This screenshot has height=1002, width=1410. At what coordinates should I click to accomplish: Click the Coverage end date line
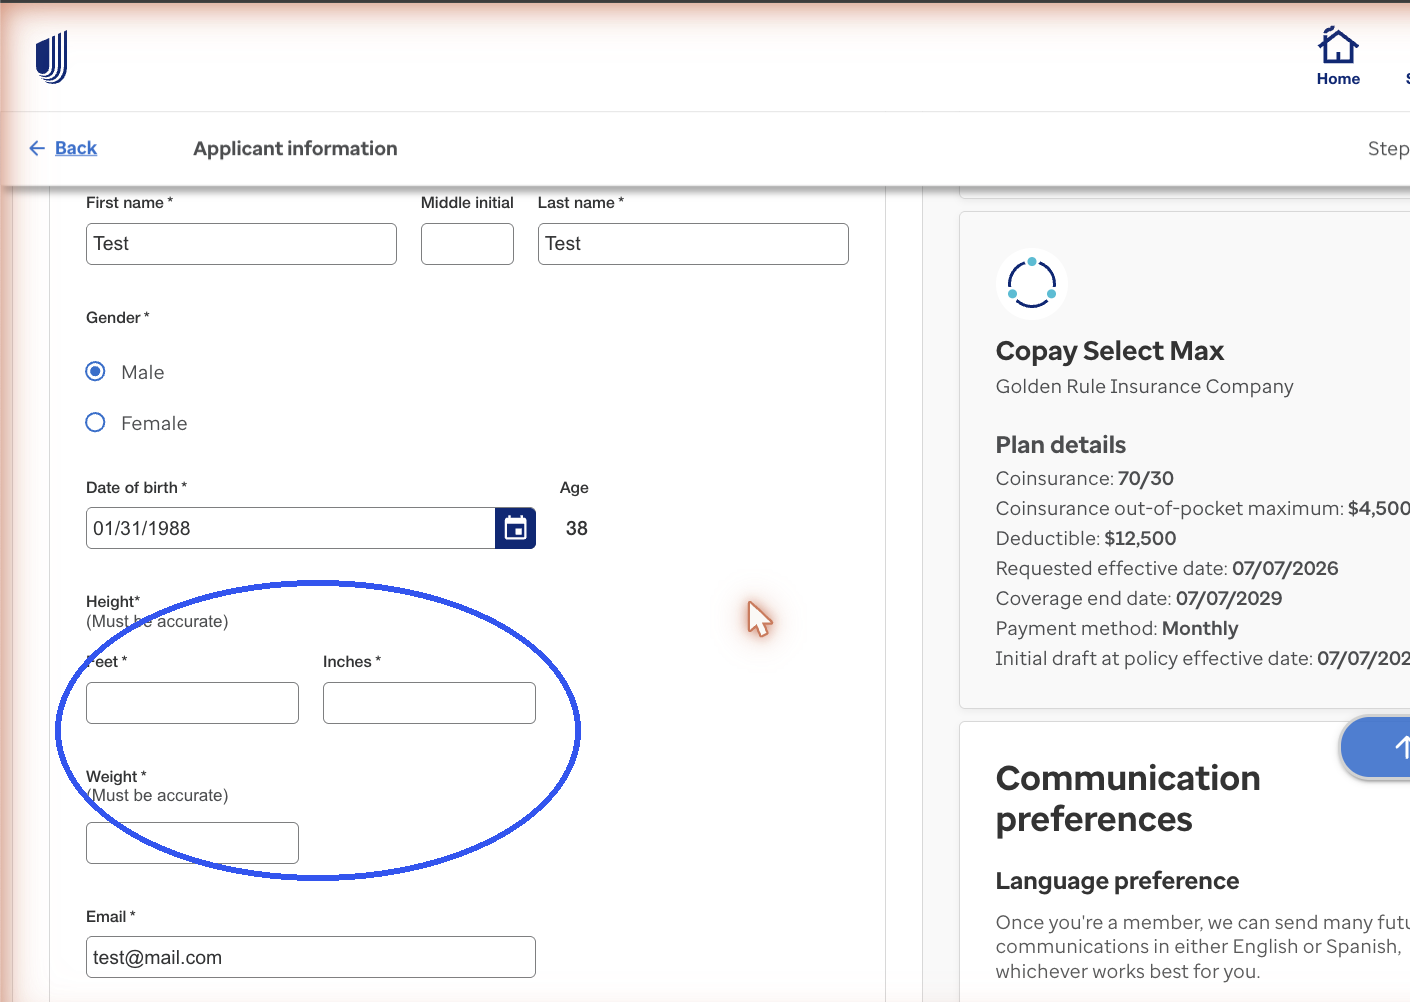point(1139,598)
